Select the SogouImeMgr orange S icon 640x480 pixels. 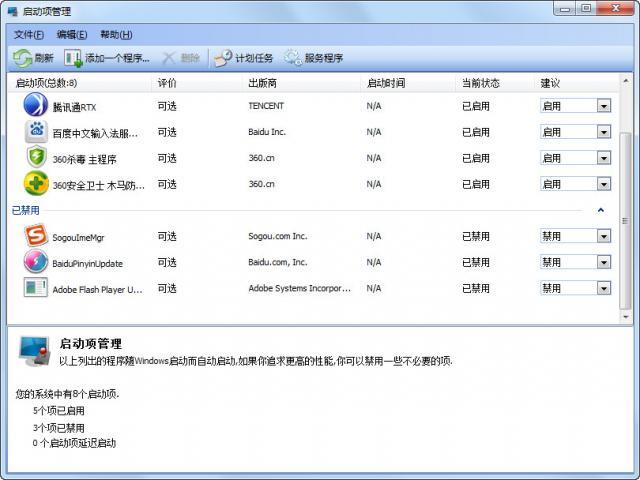36,235
